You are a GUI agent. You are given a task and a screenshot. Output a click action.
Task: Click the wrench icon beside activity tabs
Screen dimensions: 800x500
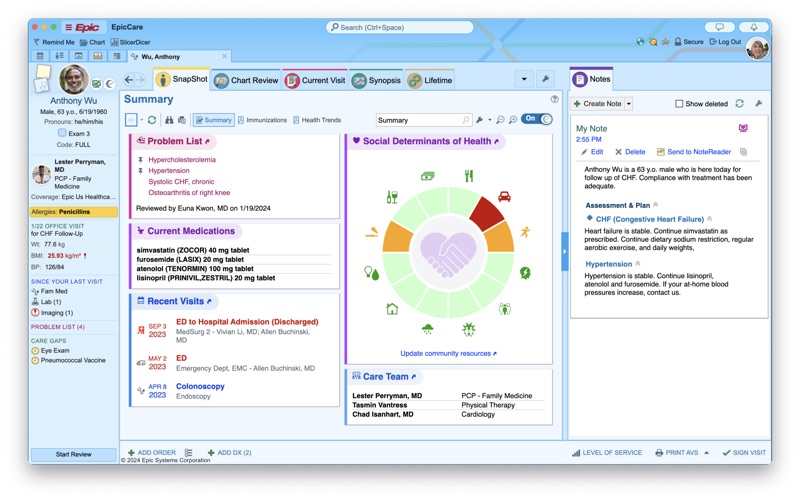pos(545,79)
